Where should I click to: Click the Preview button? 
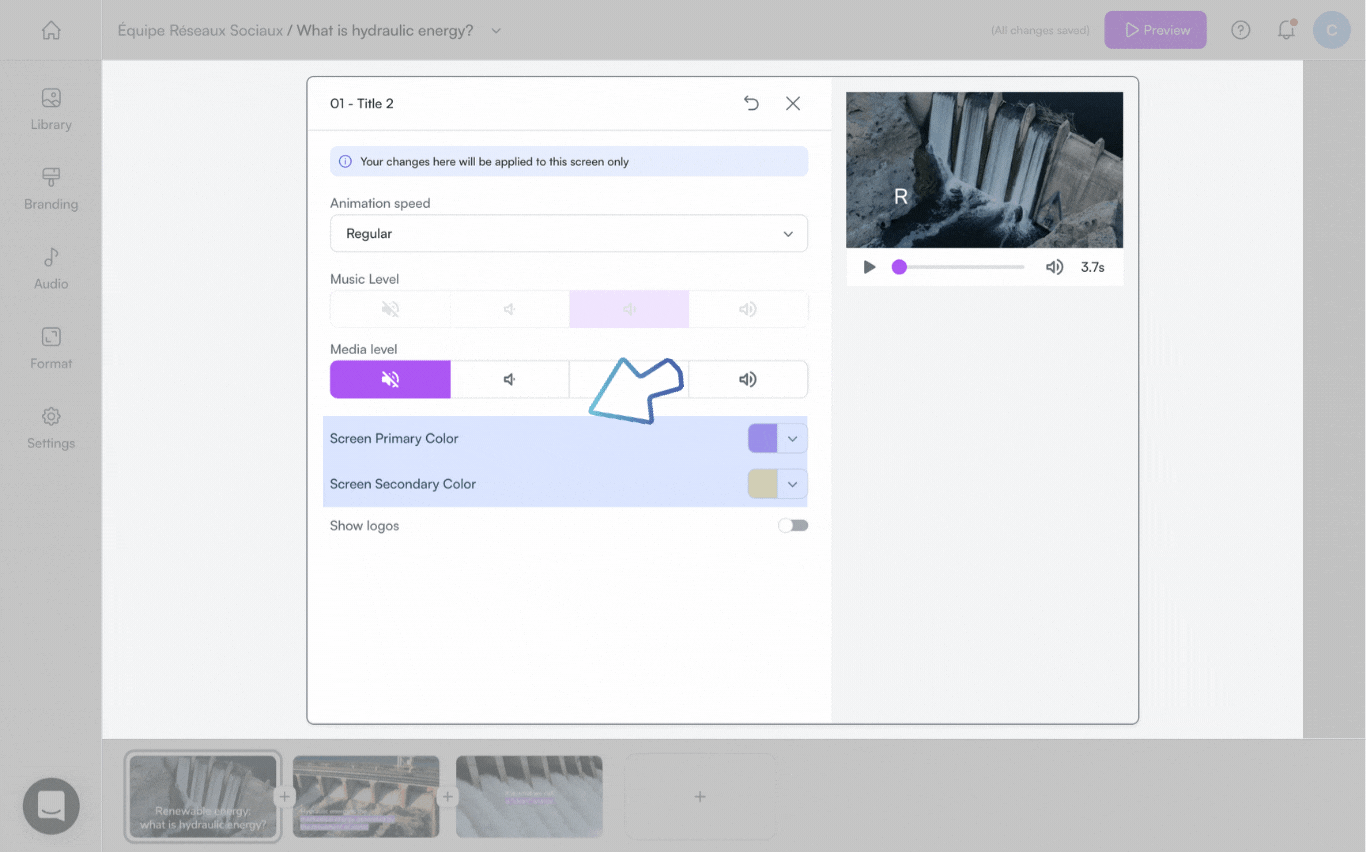click(1155, 30)
